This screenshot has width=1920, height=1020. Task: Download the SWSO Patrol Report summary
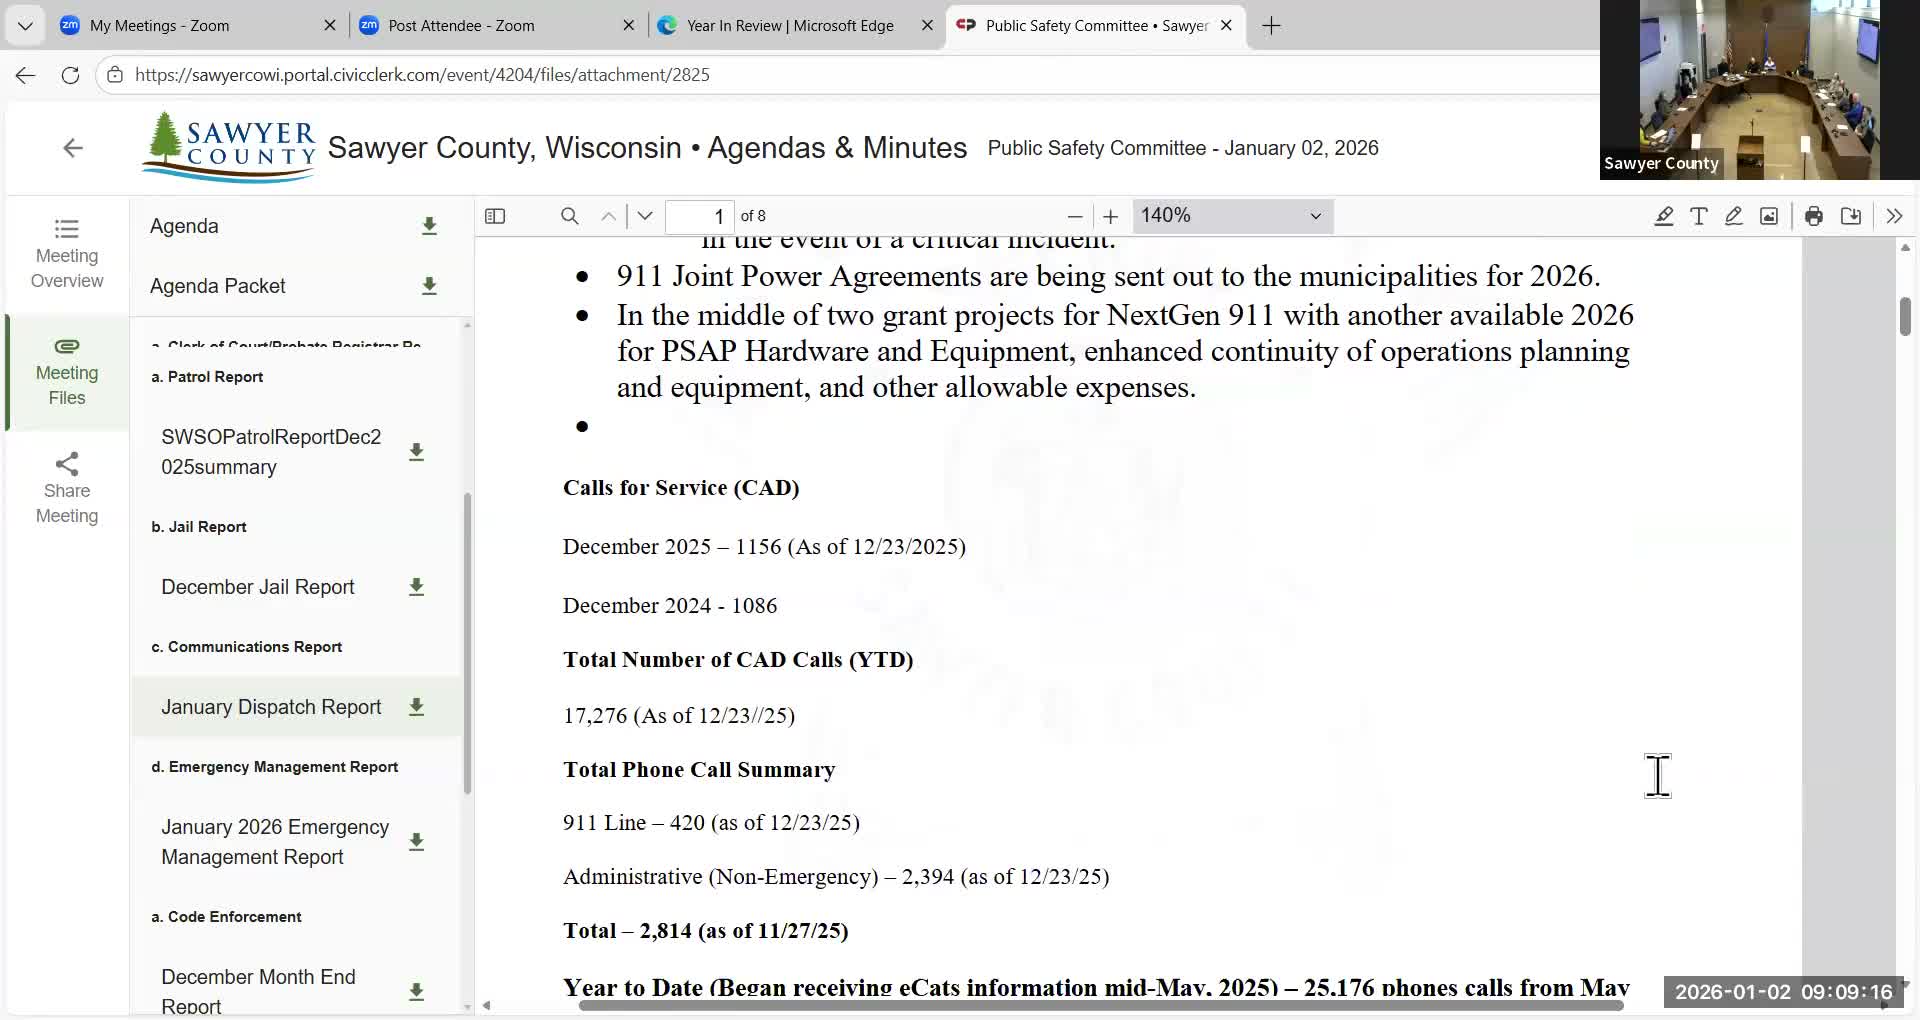click(417, 452)
